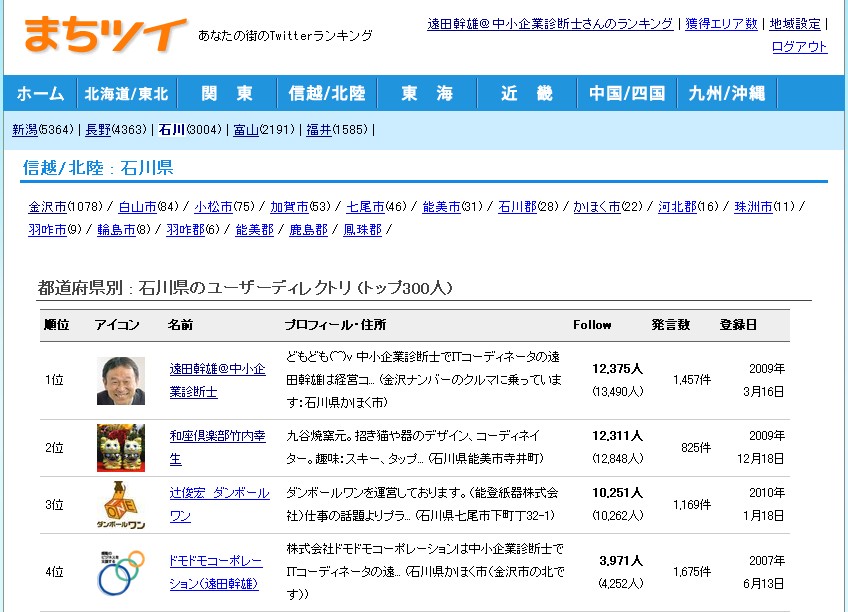Screen dimensions: 848x612
Task: Open the 羽咋郡 district link
Action: pyautogui.click(x=186, y=230)
